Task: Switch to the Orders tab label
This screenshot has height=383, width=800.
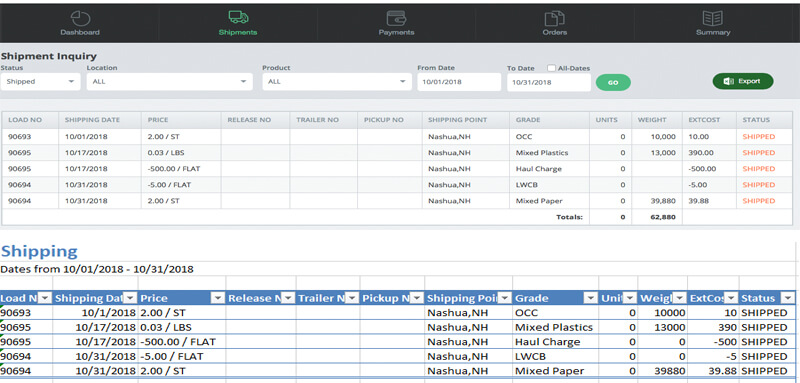Action: (x=555, y=32)
